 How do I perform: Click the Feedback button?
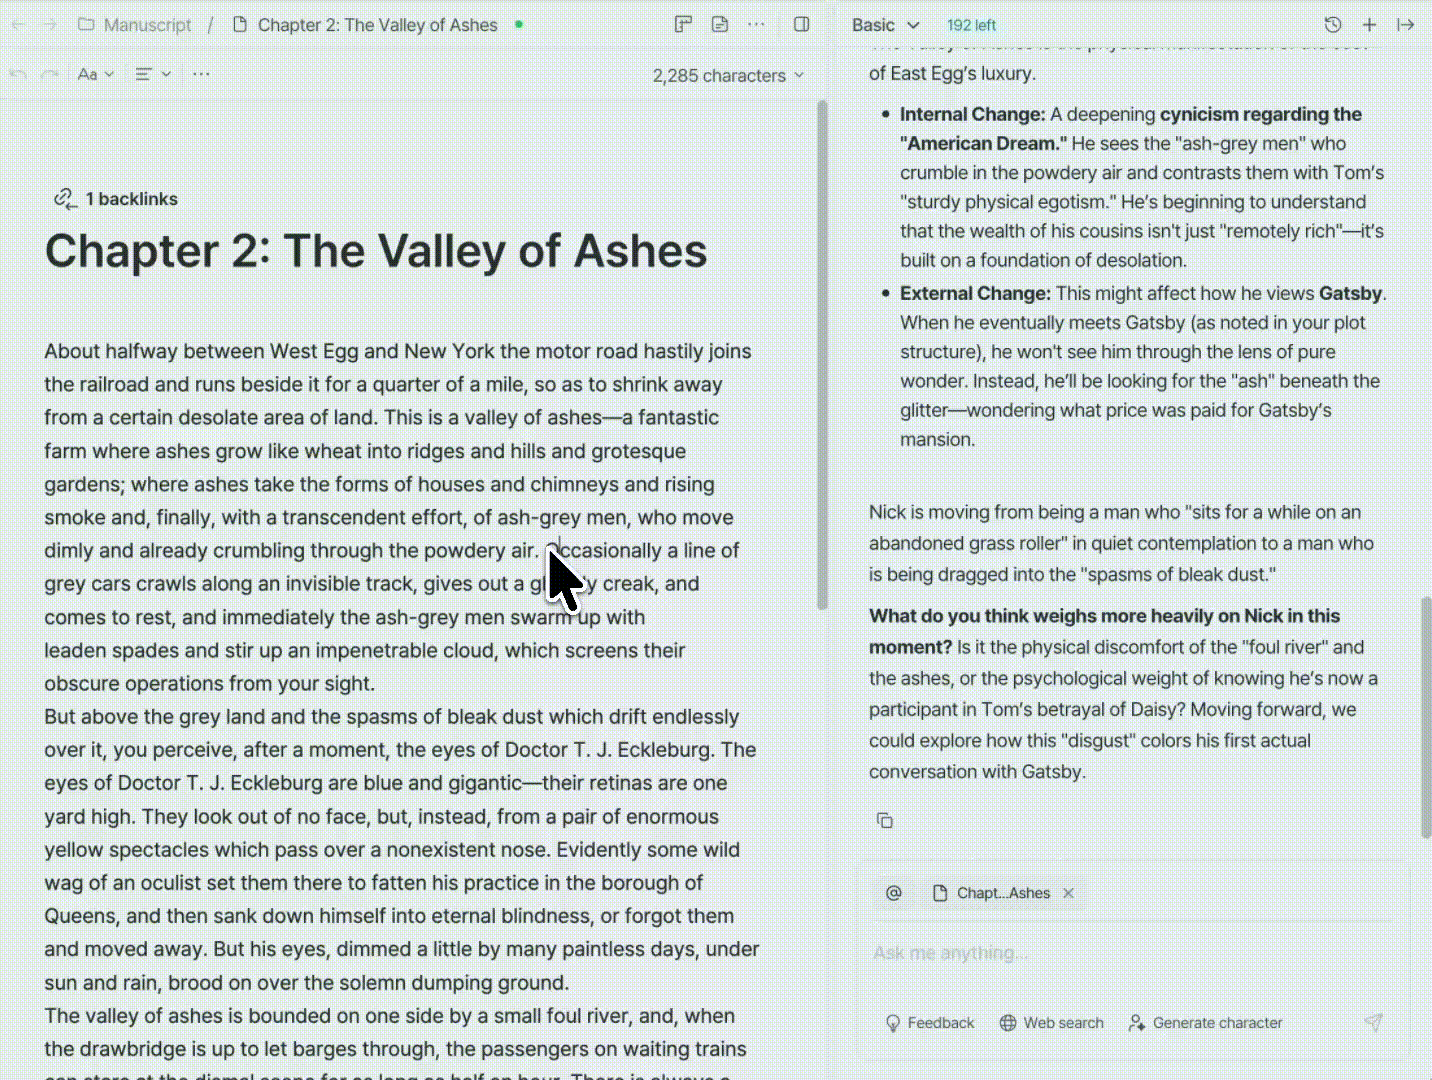click(x=930, y=1023)
